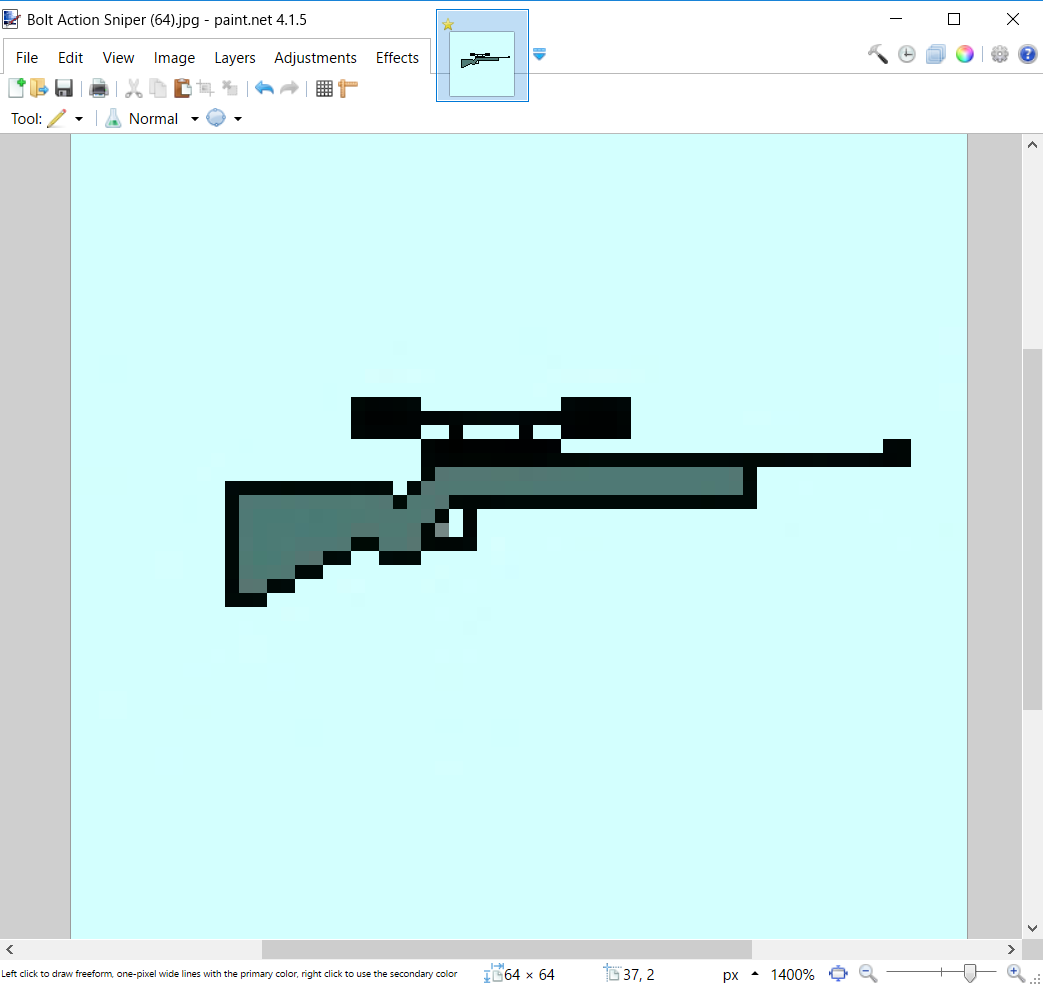Open the selection mode dropdown
1043x987 pixels.
[238, 118]
